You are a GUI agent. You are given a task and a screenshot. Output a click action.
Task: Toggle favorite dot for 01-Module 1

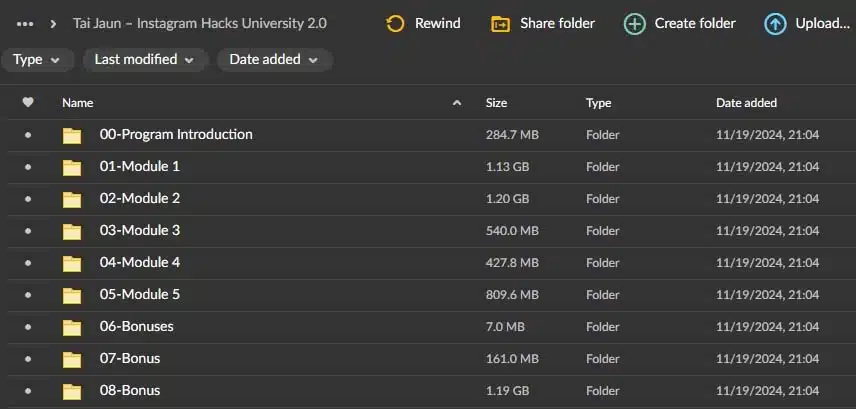pyautogui.click(x=28, y=167)
